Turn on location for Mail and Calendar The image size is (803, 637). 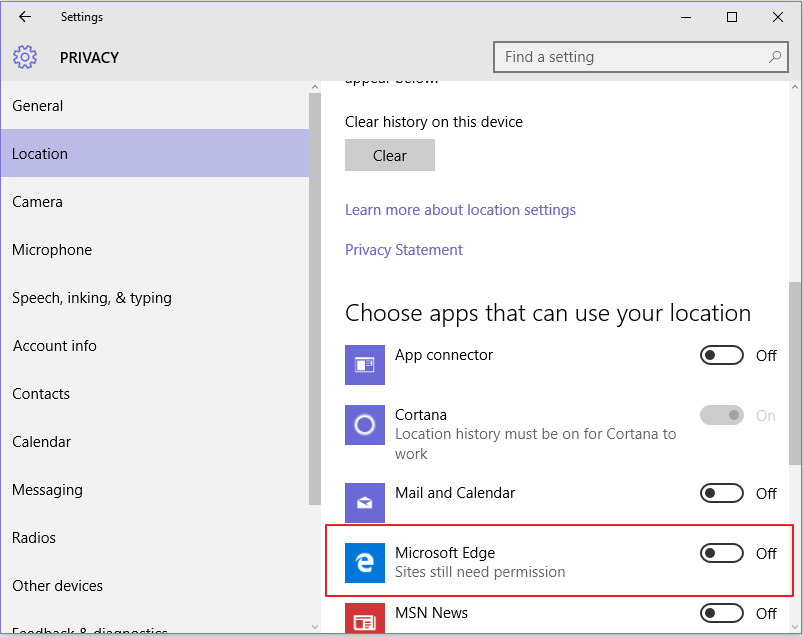tap(721, 492)
